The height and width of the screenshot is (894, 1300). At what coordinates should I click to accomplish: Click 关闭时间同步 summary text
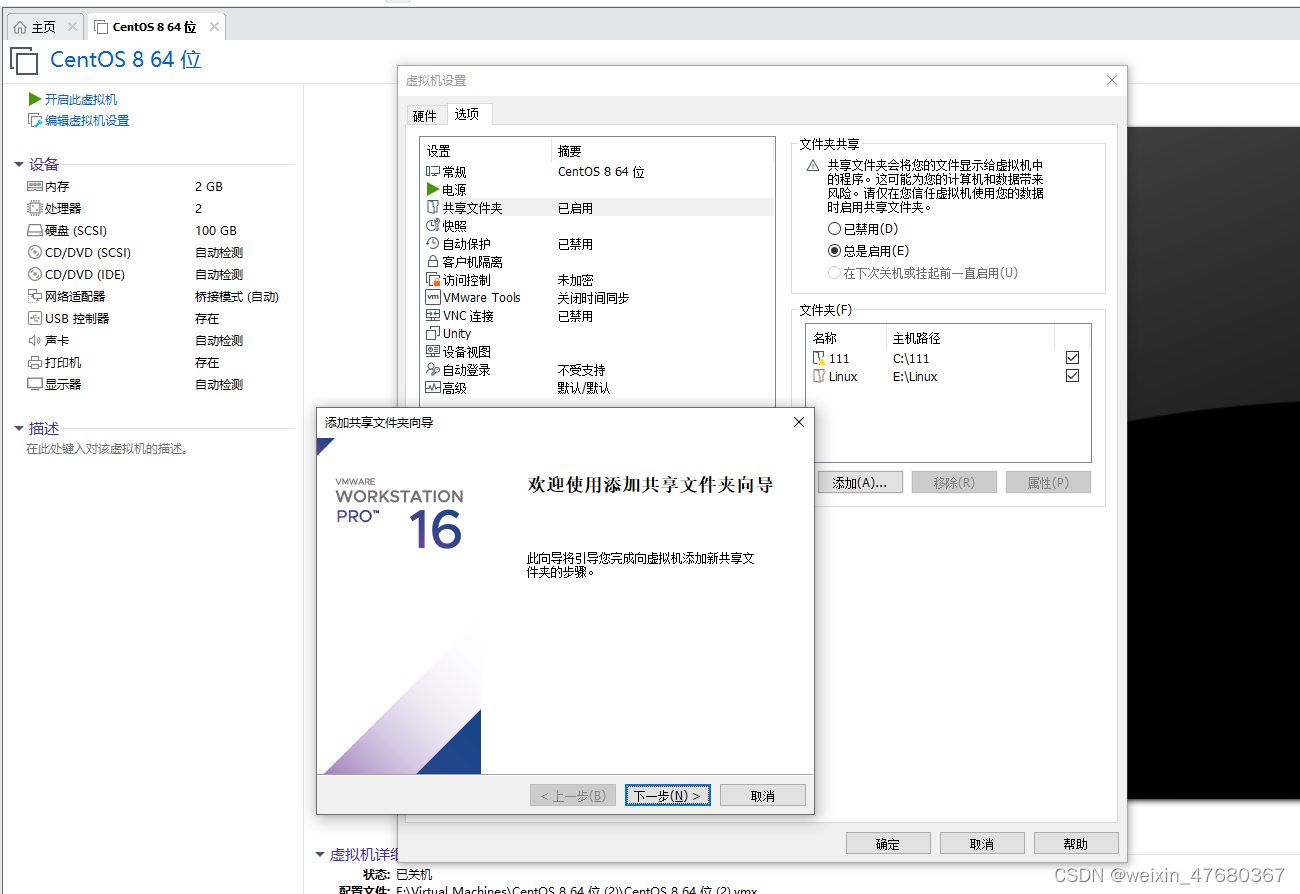point(593,298)
